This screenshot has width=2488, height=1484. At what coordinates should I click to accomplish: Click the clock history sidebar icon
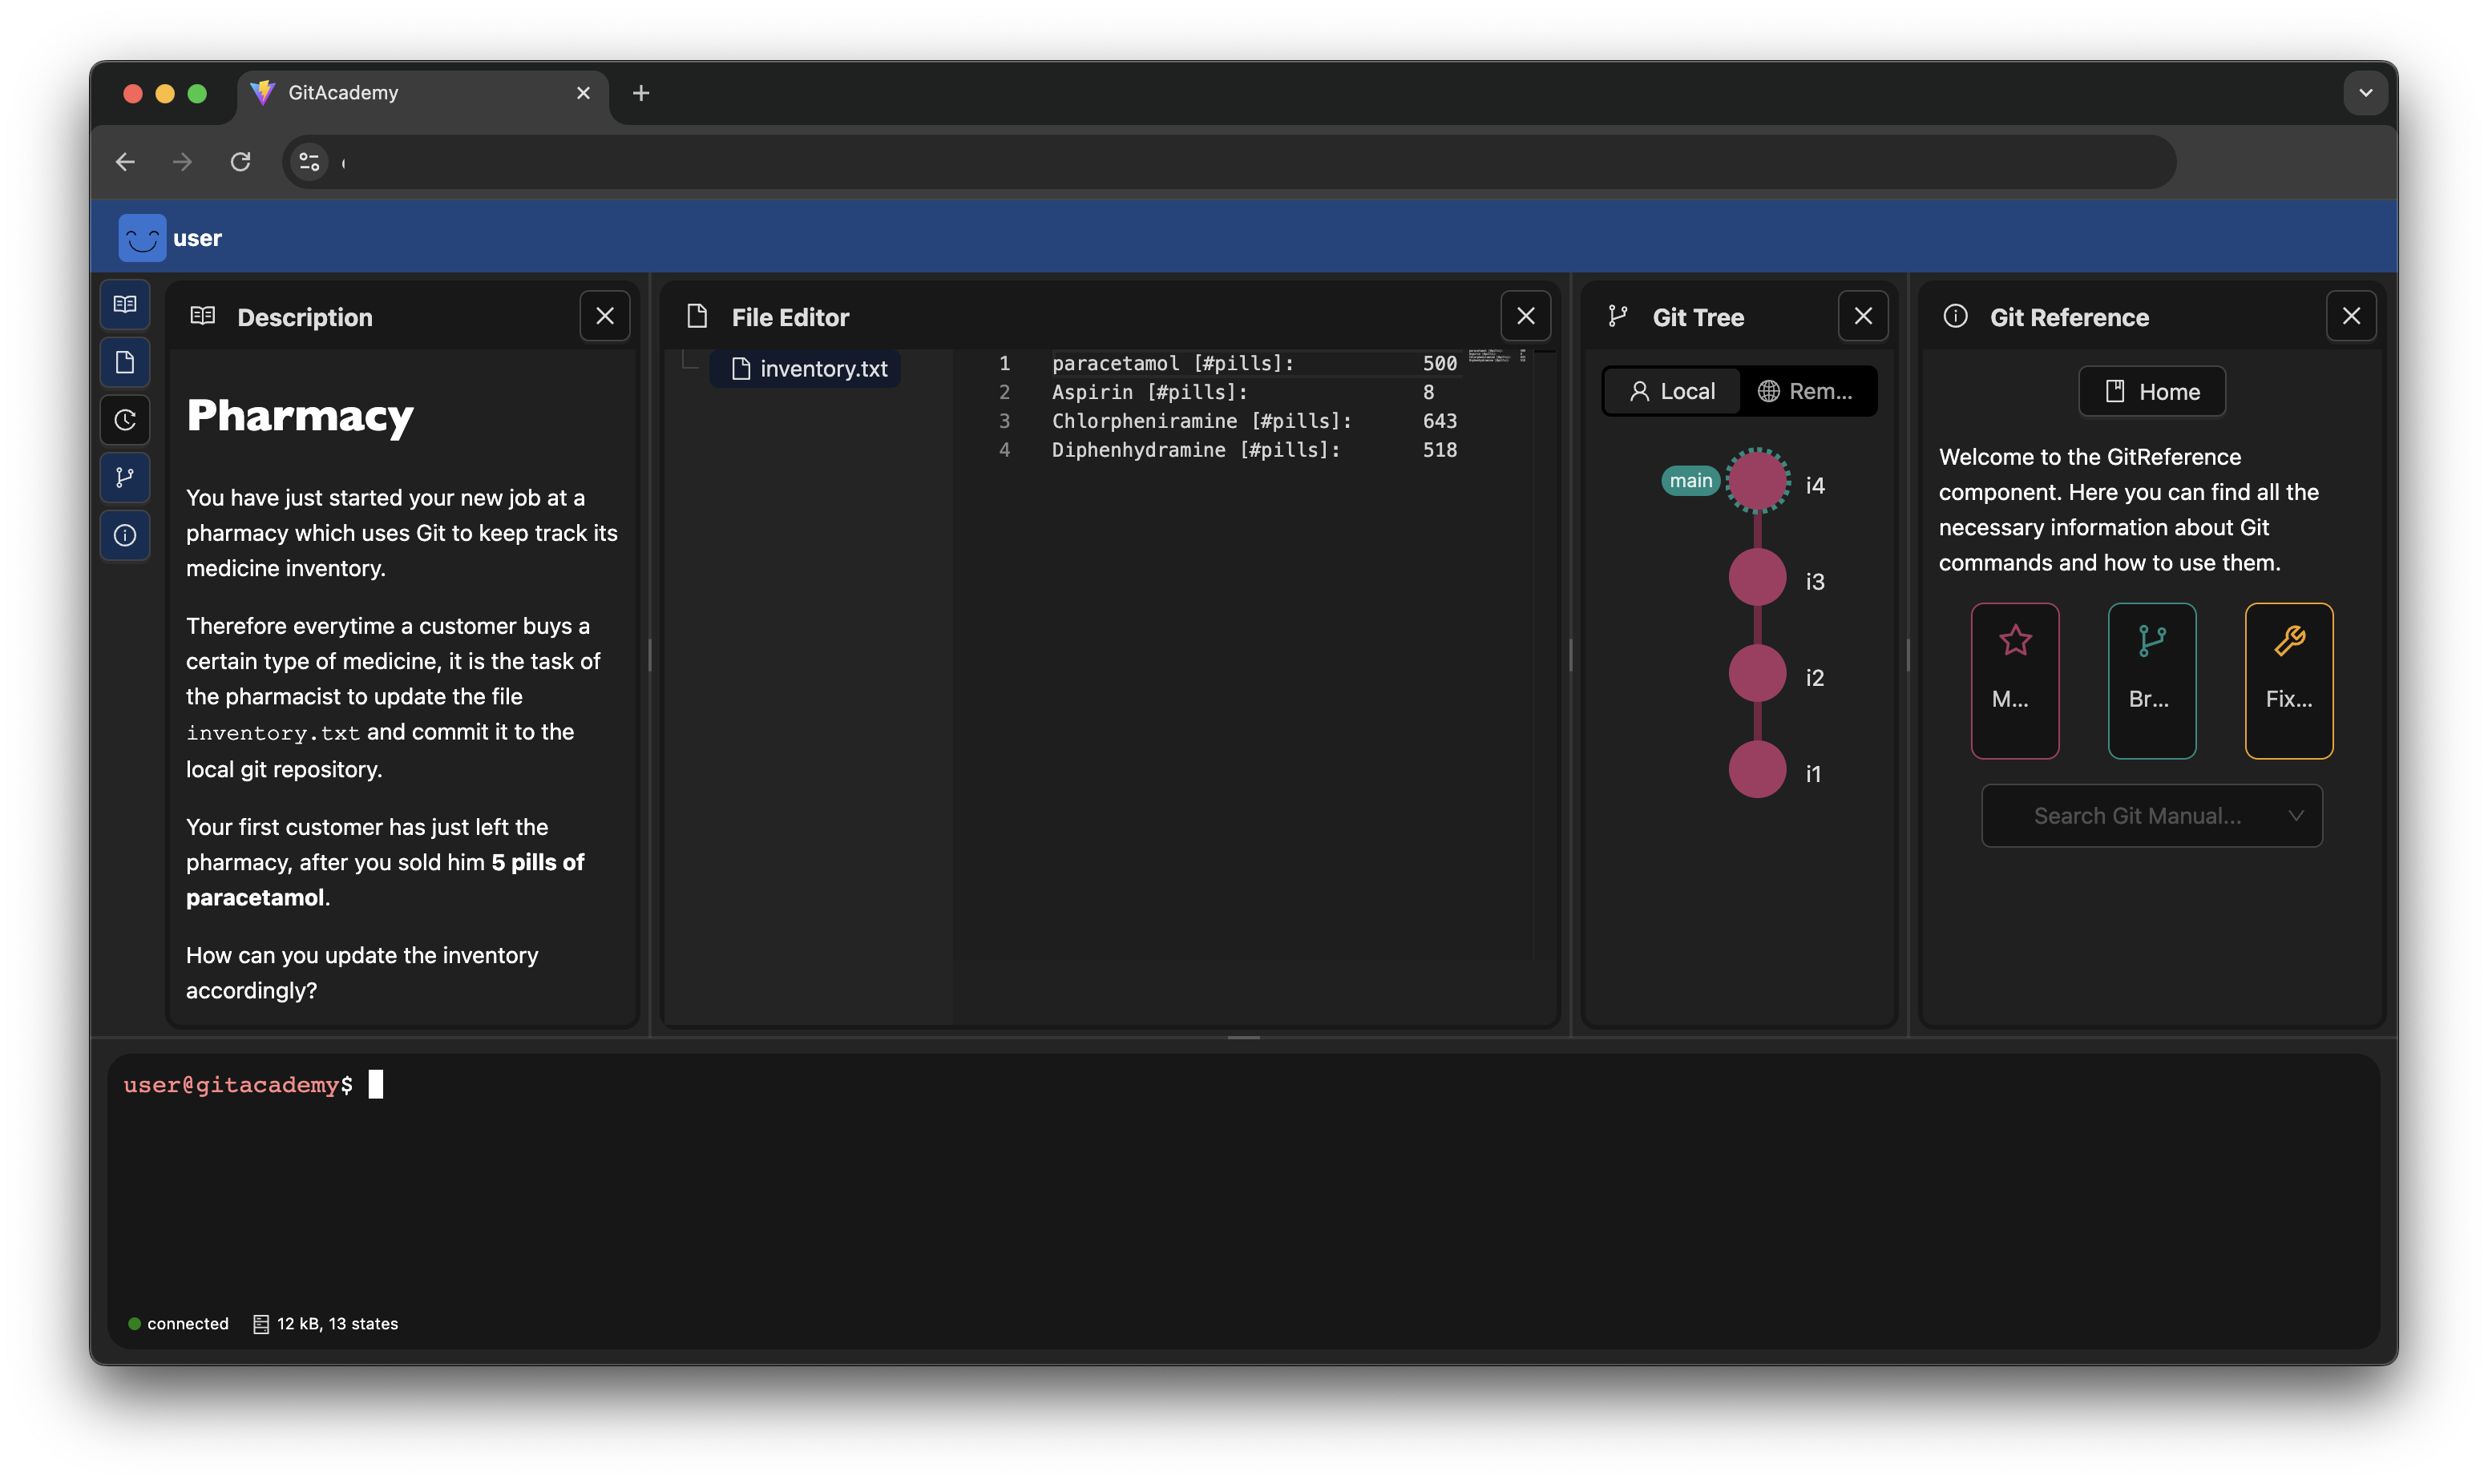click(x=125, y=420)
